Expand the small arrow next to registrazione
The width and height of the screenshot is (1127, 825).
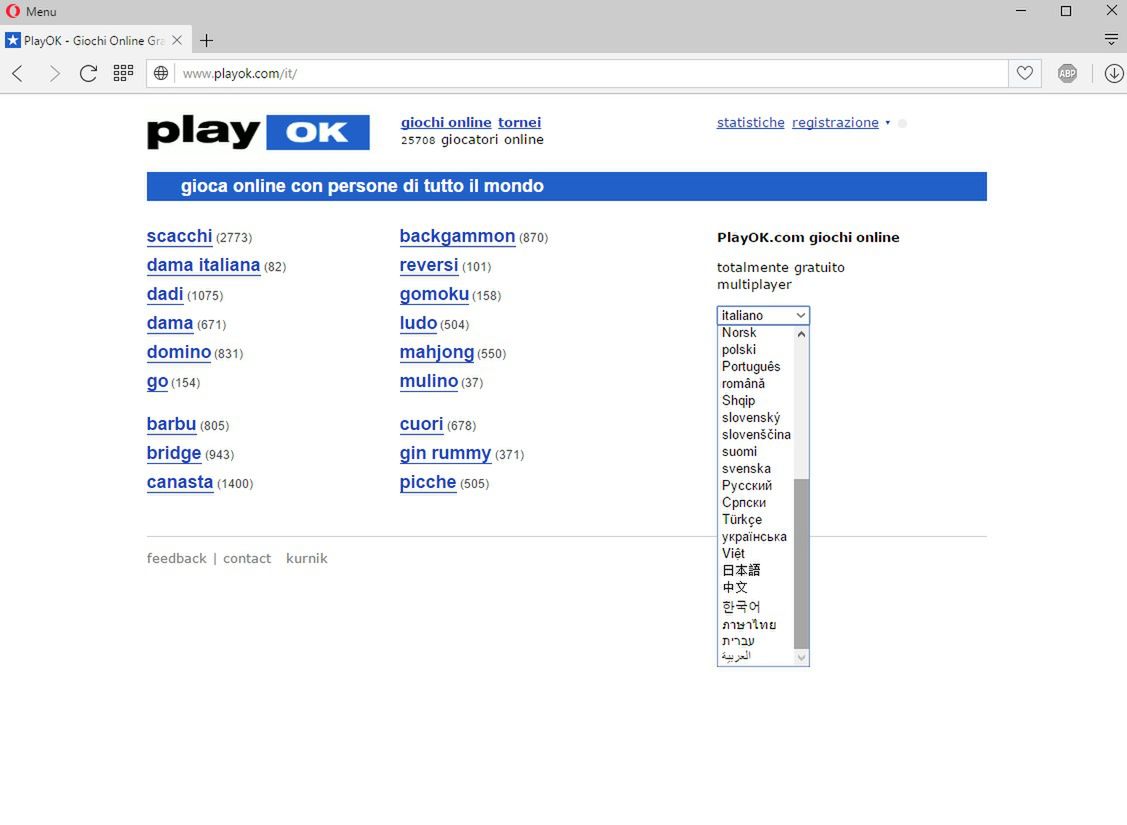click(x=888, y=123)
